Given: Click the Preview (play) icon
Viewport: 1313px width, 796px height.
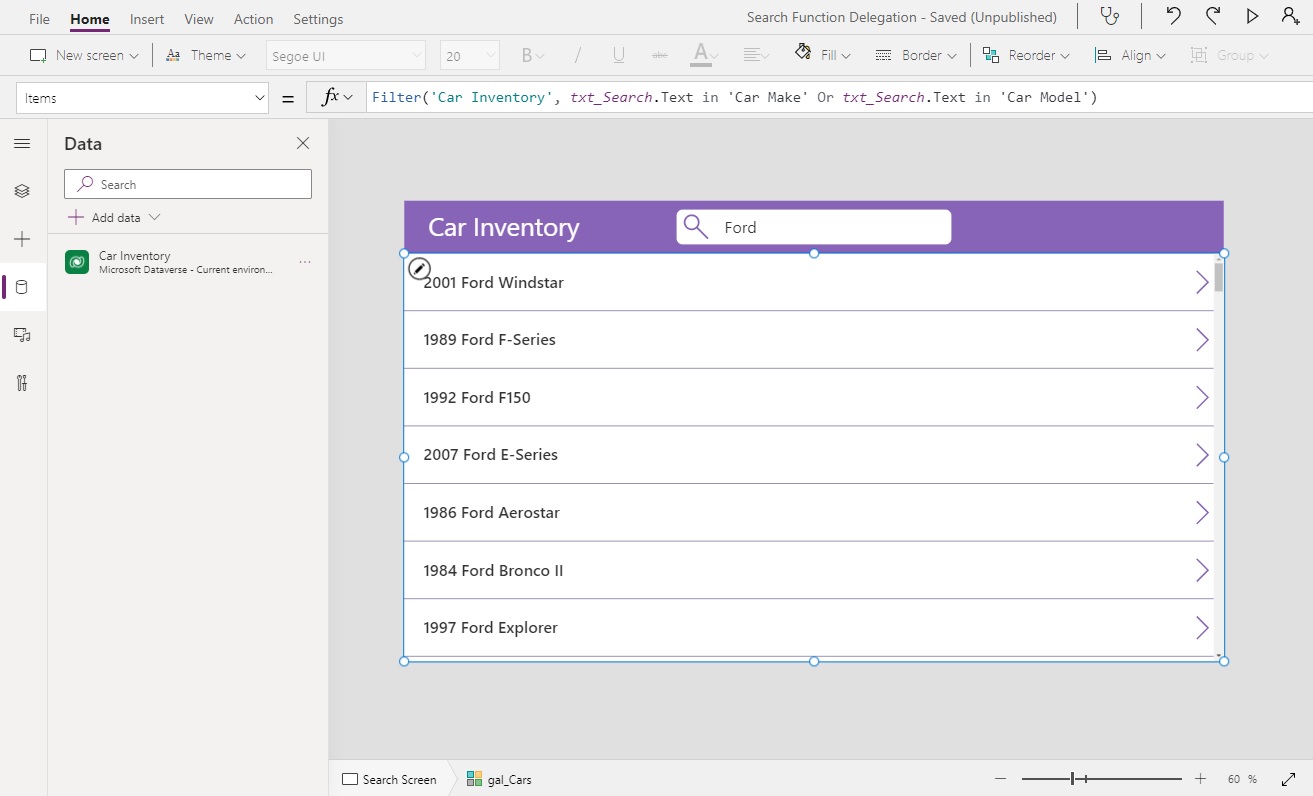Looking at the screenshot, I should [x=1252, y=16].
